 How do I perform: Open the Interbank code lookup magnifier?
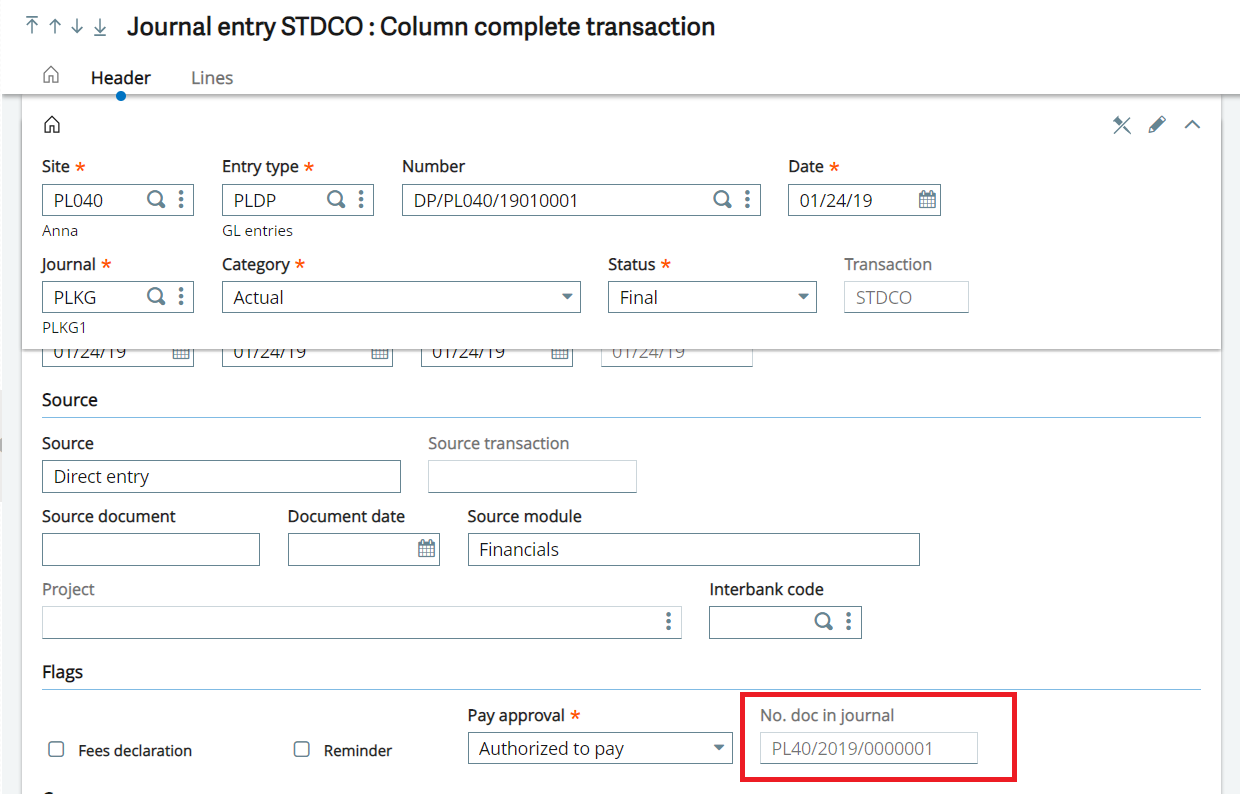coord(823,622)
